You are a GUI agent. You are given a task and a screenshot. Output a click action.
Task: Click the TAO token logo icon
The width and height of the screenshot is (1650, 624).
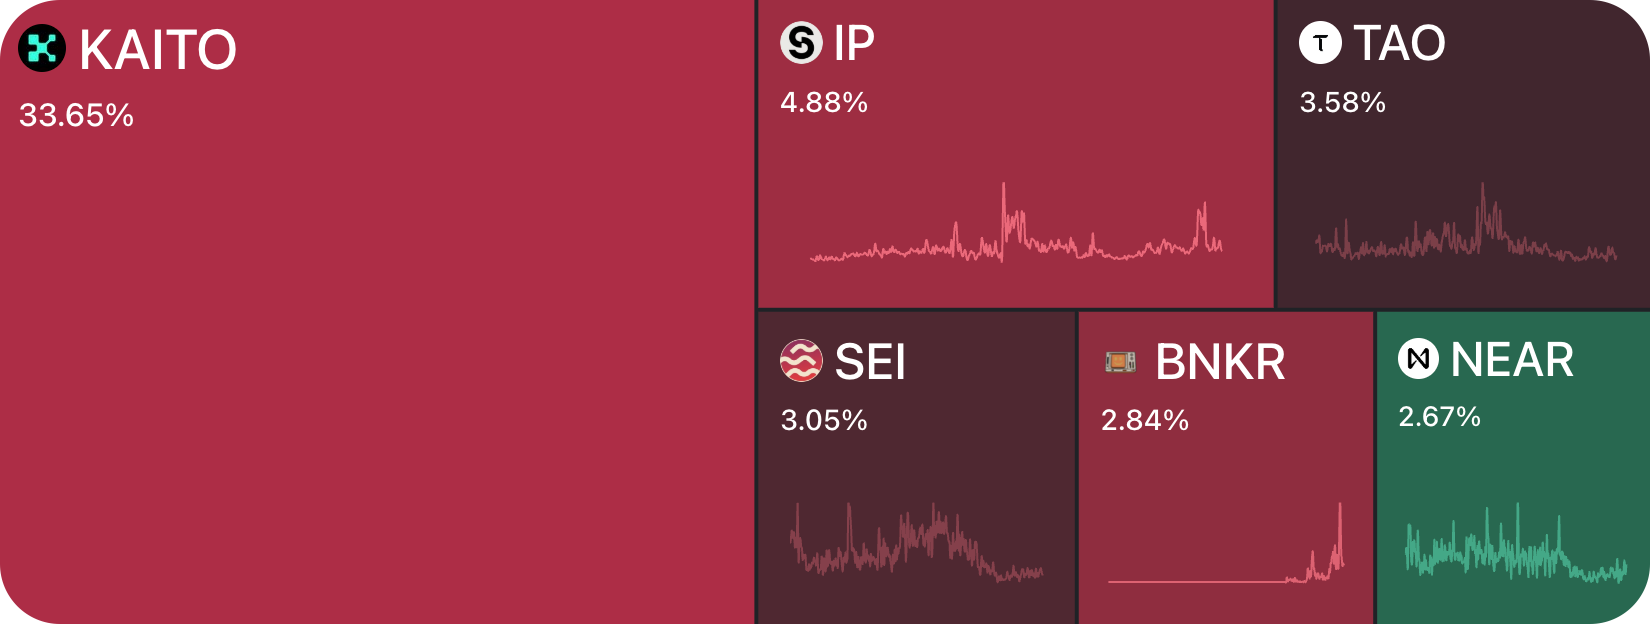pos(1320,43)
